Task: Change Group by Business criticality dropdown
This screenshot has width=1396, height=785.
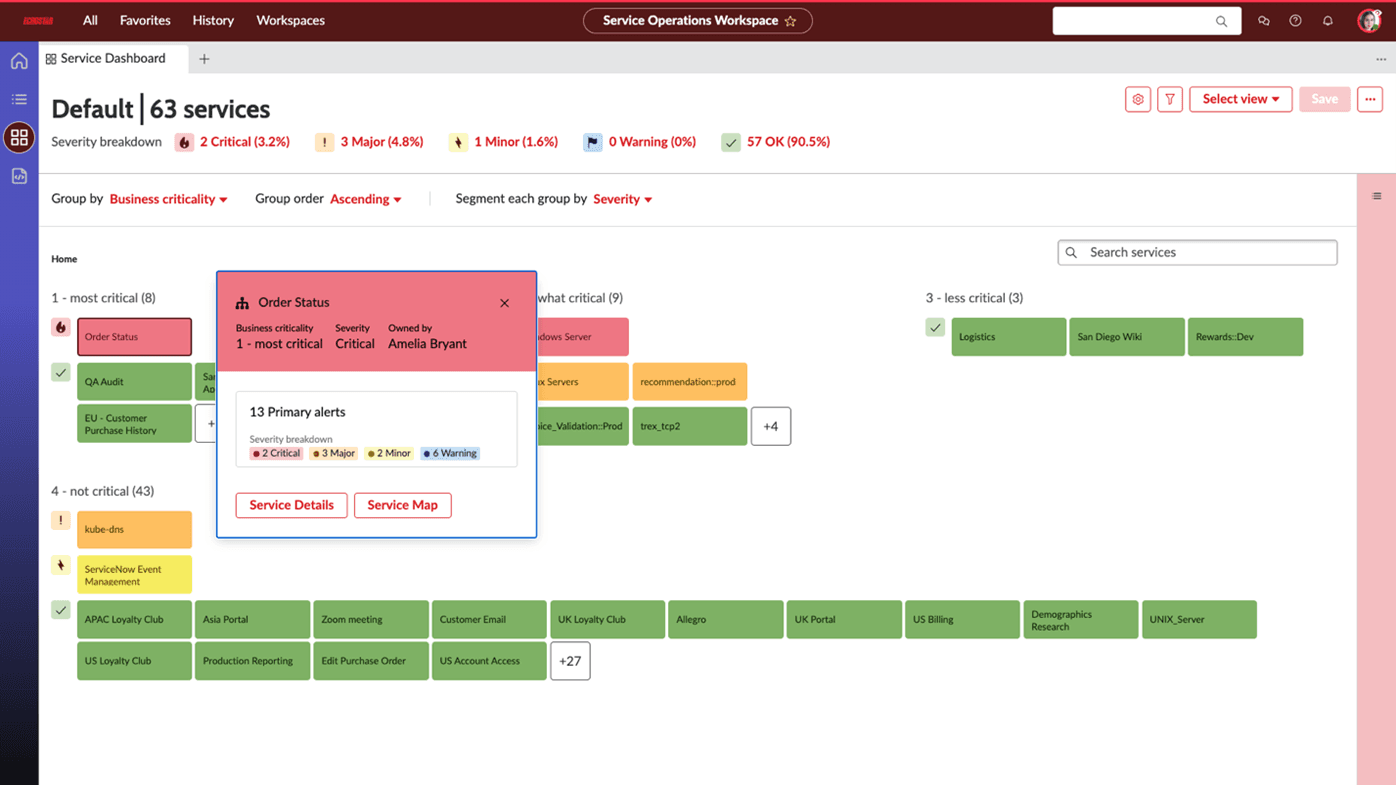Action: click(167, 199)
